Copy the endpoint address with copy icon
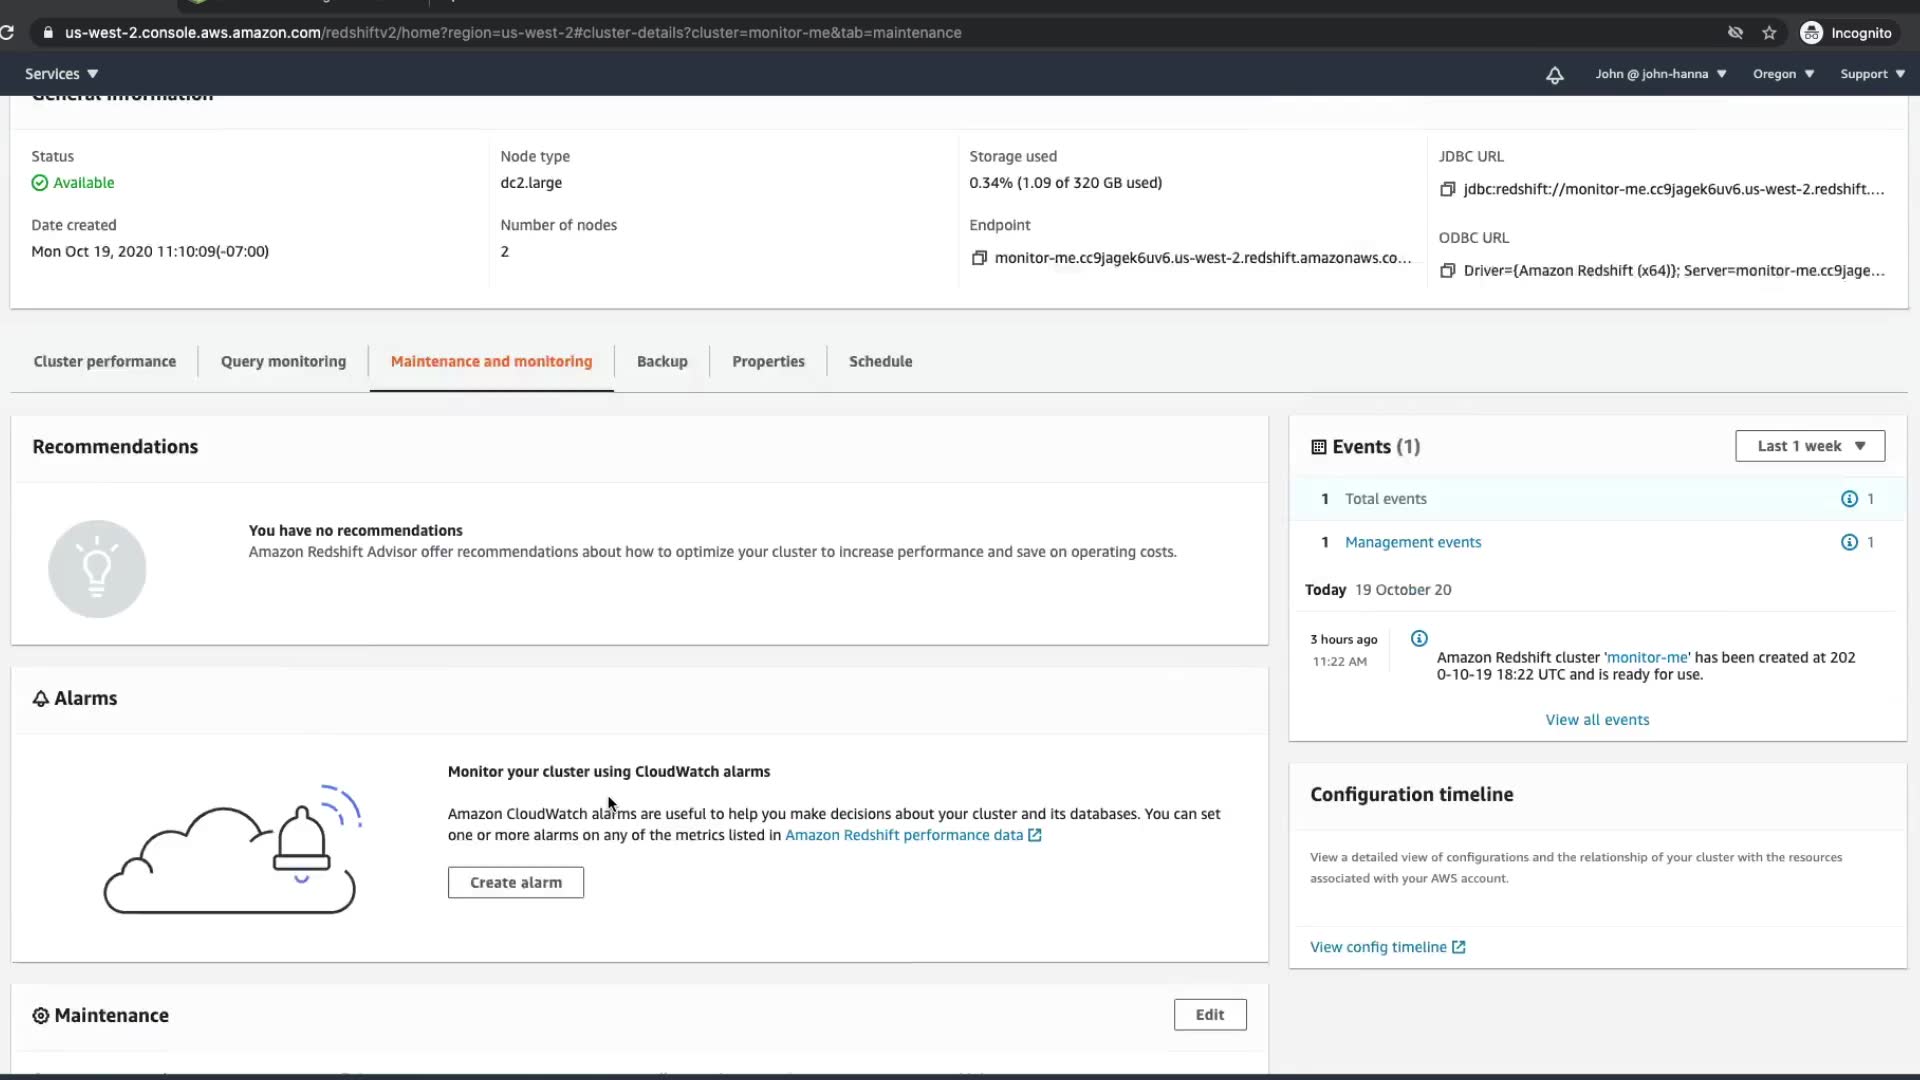 pos(979,258)
